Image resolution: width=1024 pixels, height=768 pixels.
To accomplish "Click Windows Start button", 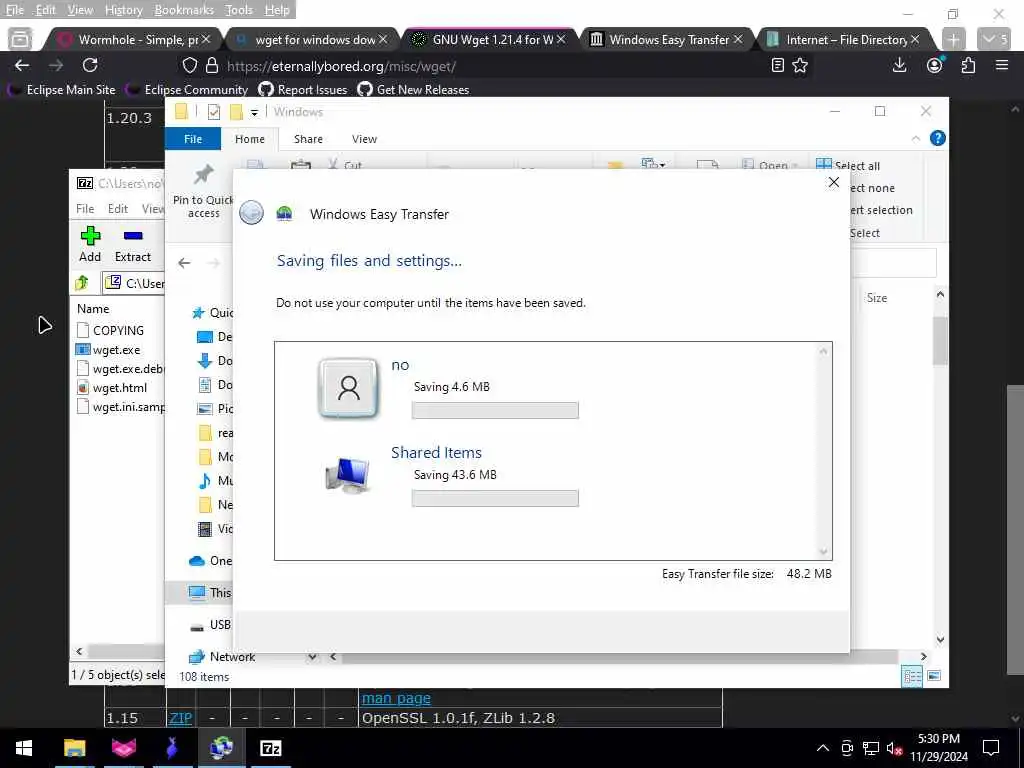I will (x=24, y=748).
